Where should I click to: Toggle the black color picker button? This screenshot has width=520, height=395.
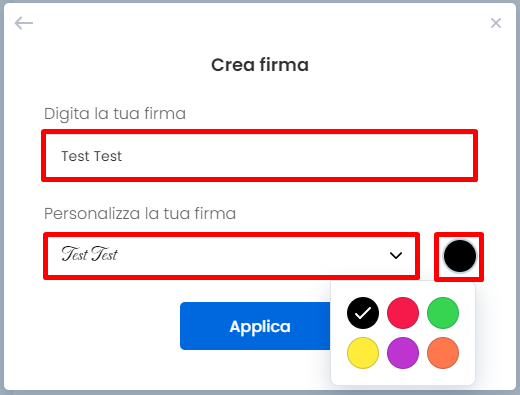pos(460,256)
